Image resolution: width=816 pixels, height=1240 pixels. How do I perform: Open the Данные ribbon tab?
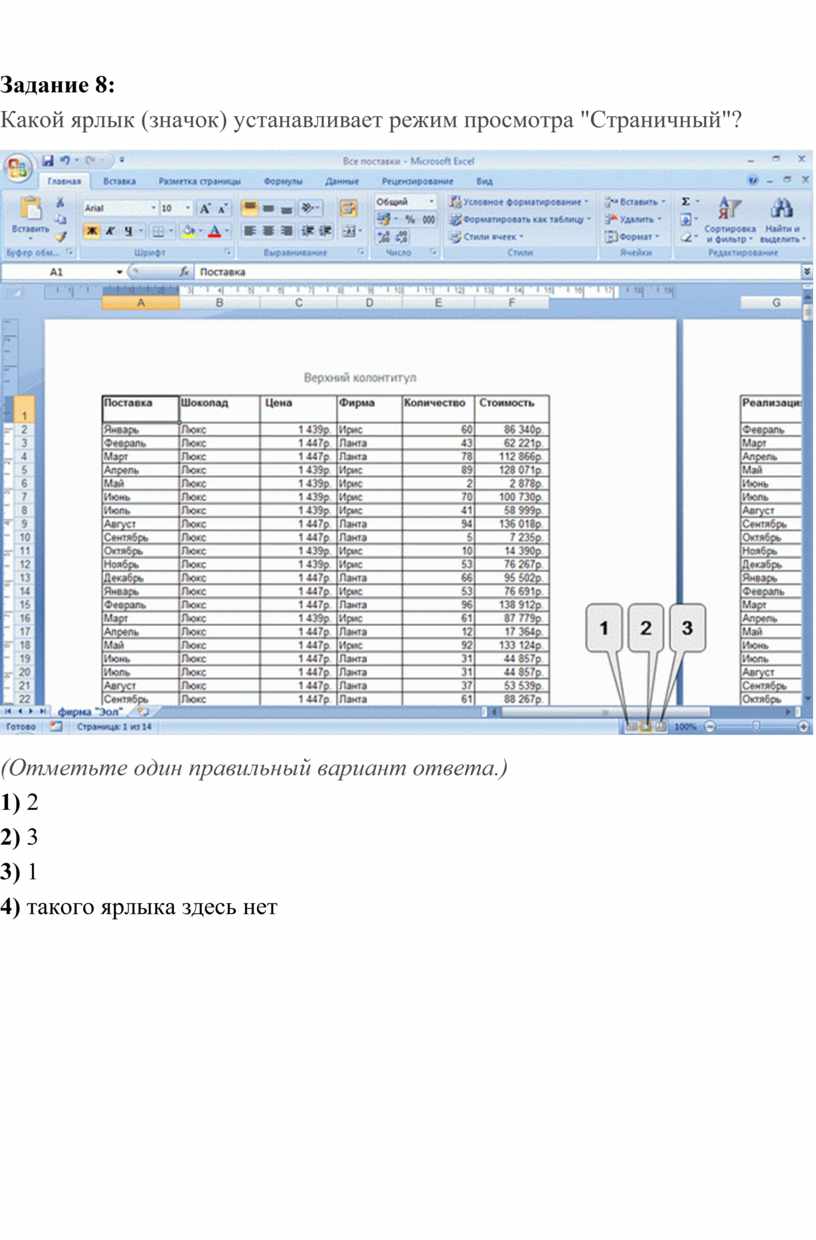tap(342, 181)
